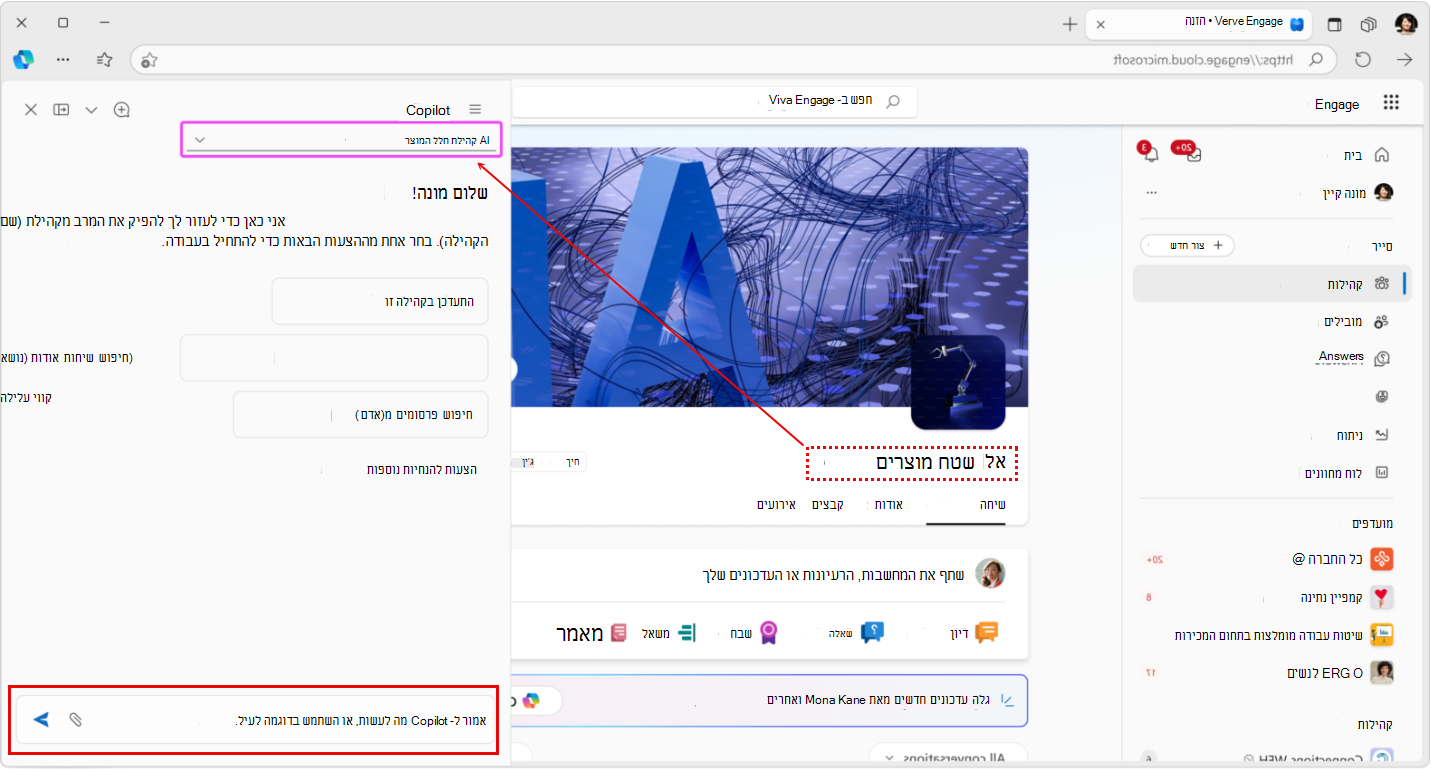1431x769 pixels.
Task: Select the חיפוש פרסומים מ(אדם) suggestion
Action: click(x=360, y=414)
